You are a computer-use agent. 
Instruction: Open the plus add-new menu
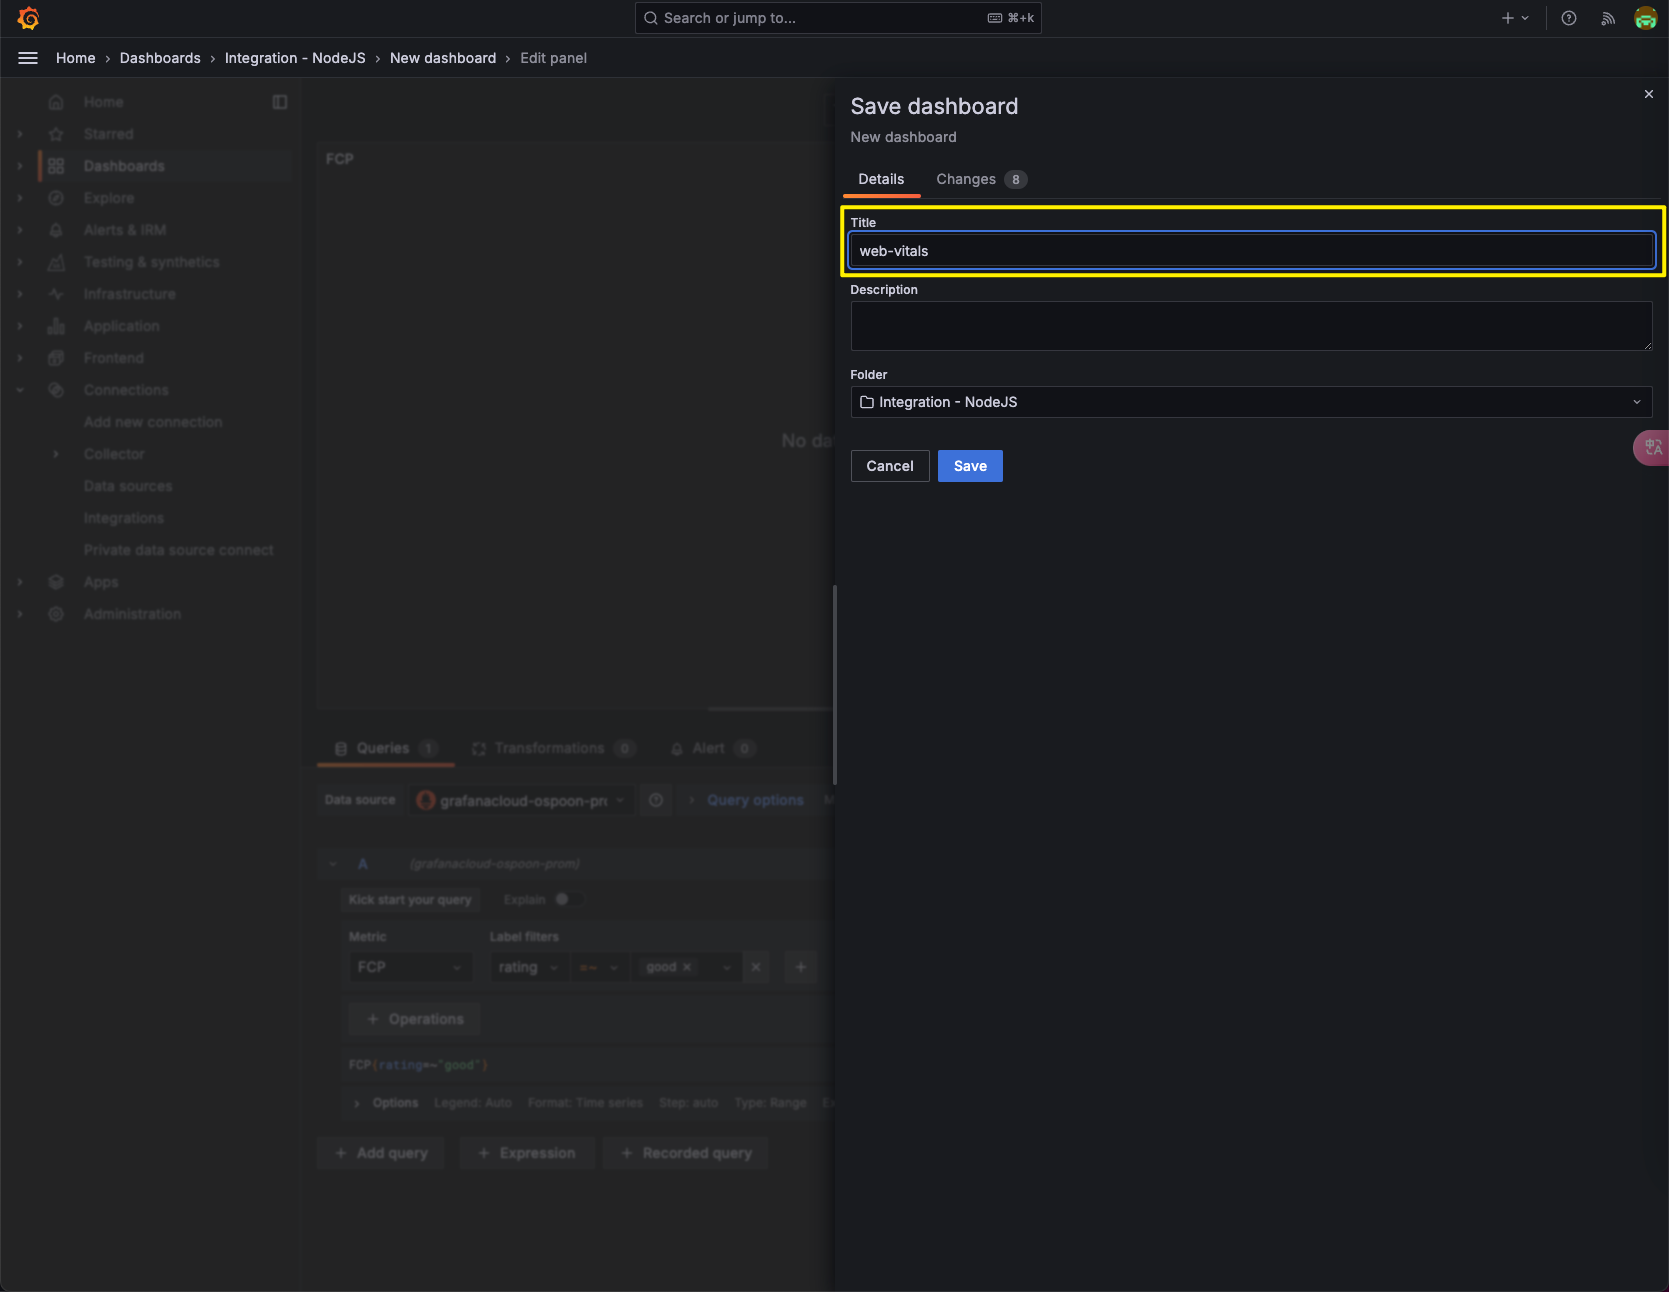click(1515, 18)
